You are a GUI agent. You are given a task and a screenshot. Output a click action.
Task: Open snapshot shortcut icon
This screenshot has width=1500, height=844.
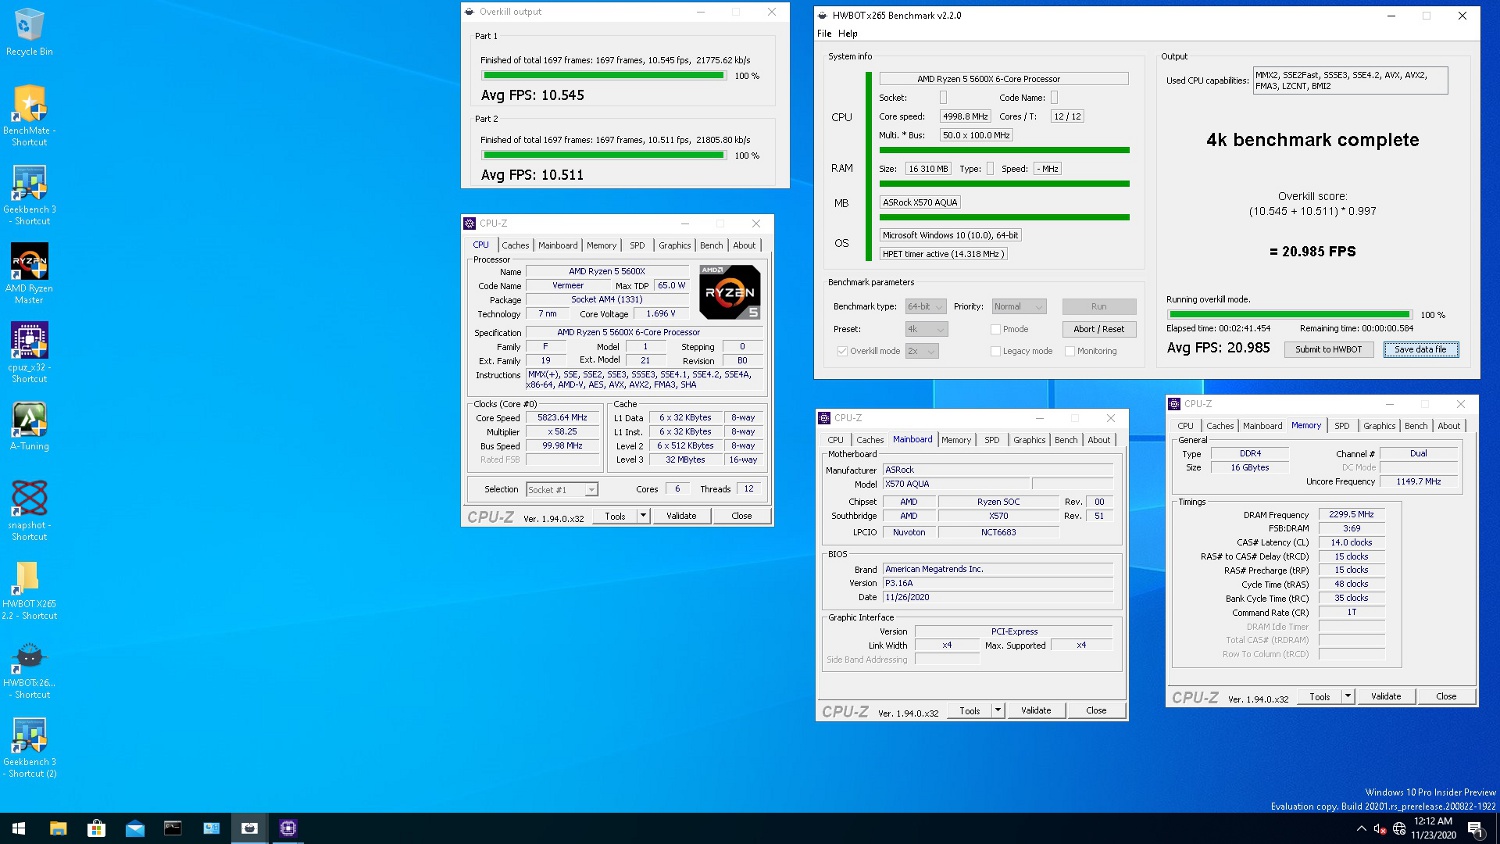tap(29, 510)
